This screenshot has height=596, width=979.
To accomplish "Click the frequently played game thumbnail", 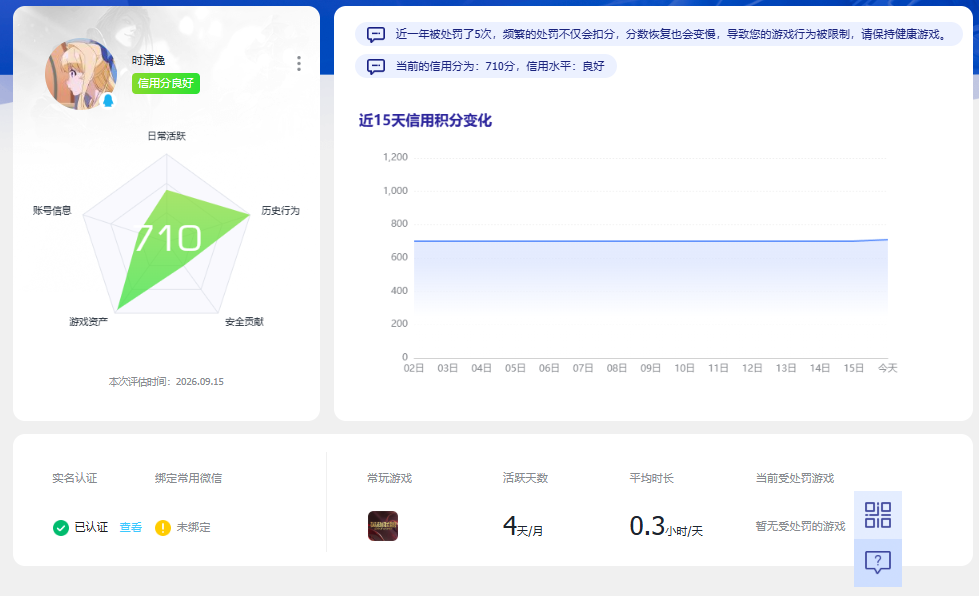I will 383,525.
